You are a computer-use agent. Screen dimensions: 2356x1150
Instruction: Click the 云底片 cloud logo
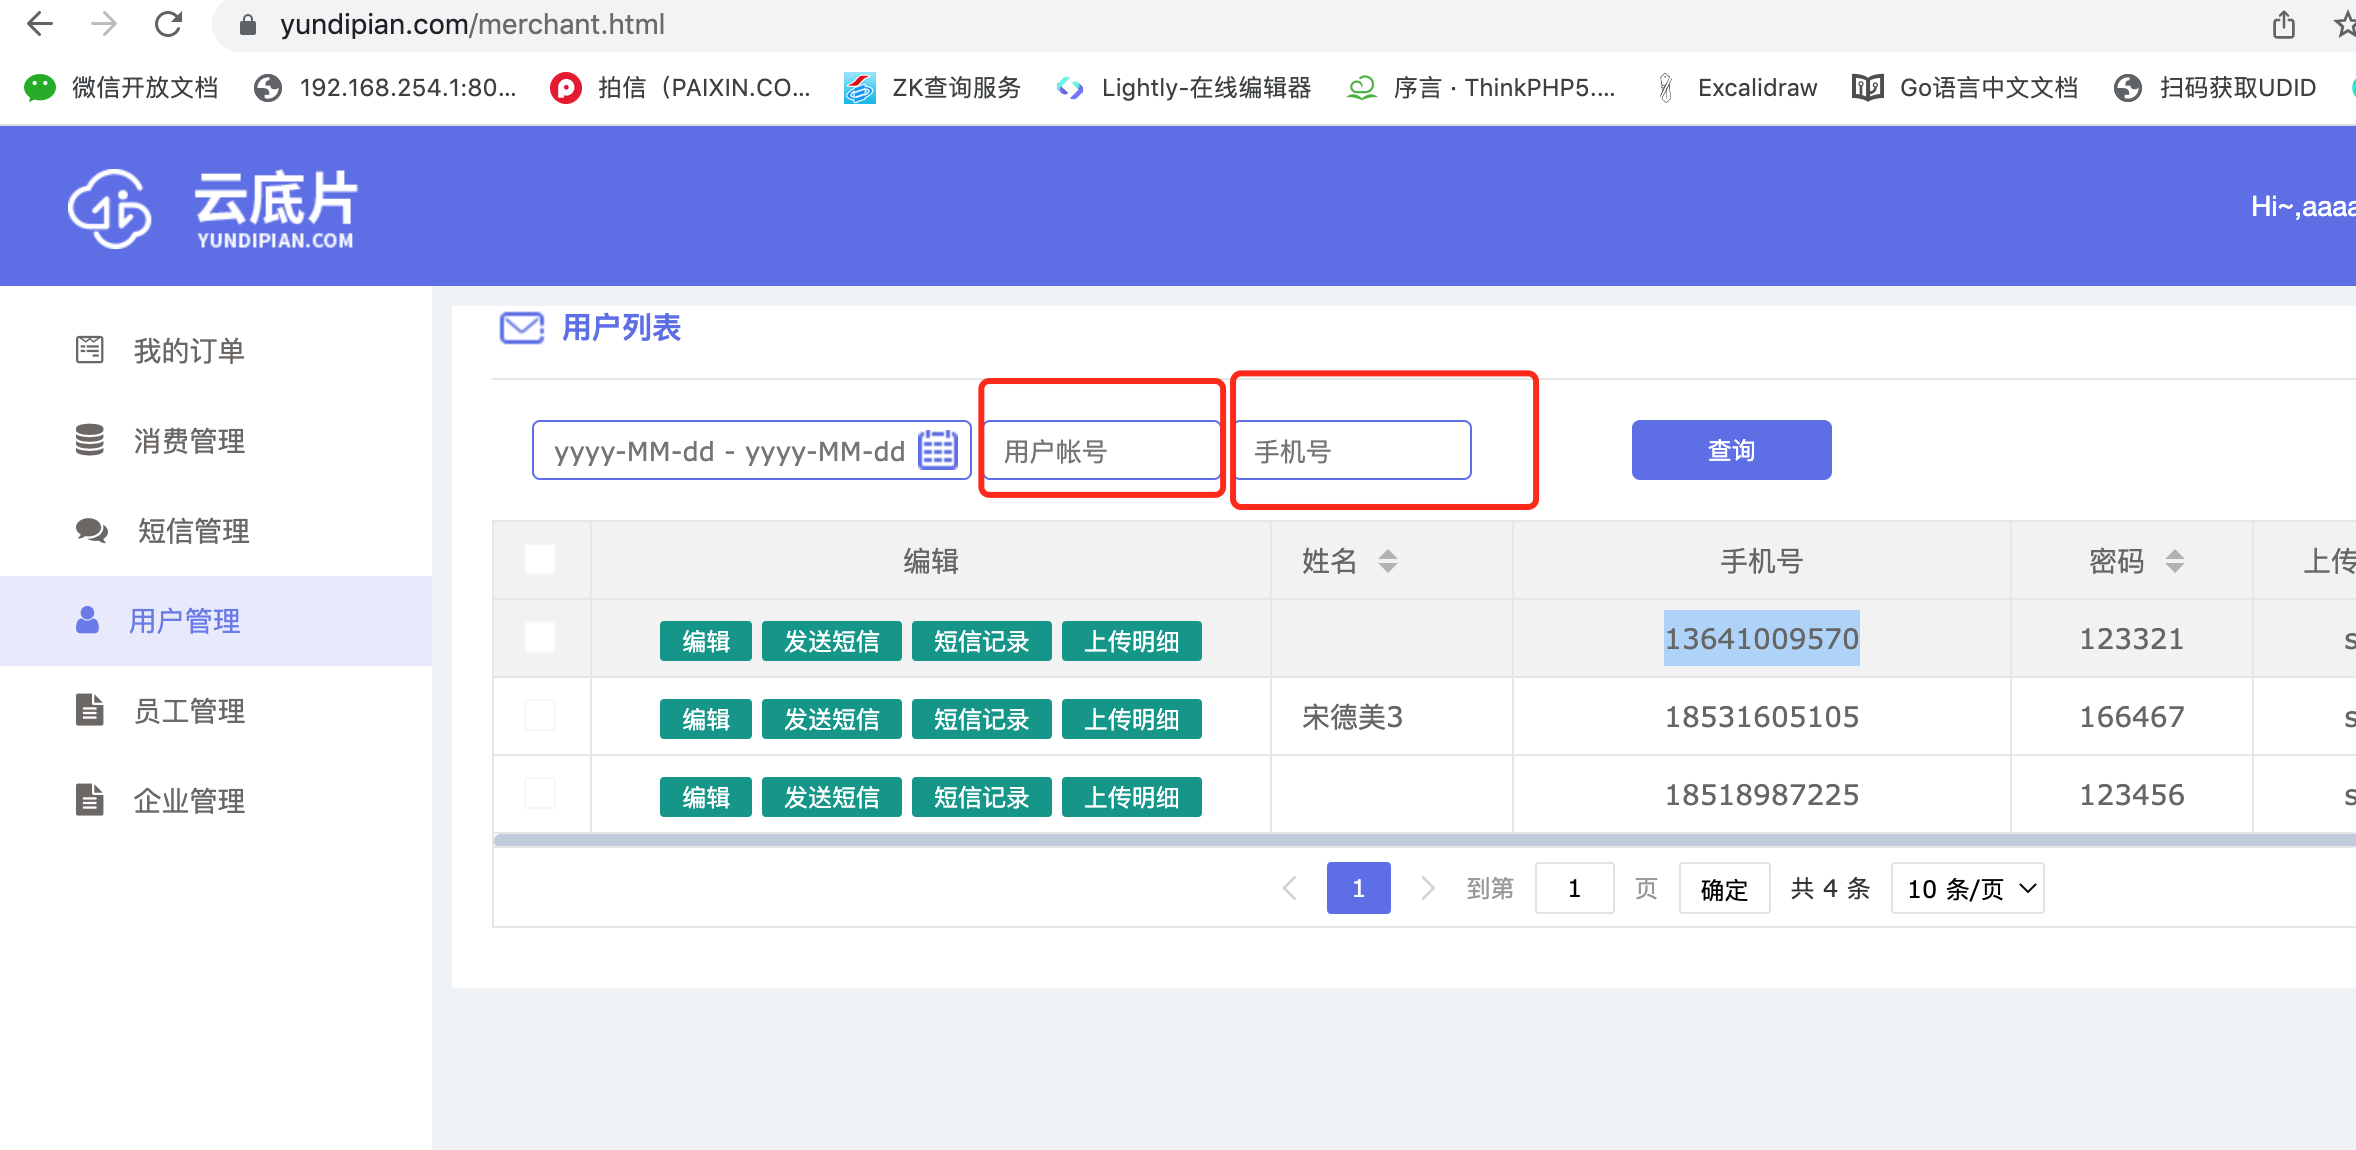pyautogui.click(x=110, y=208)
